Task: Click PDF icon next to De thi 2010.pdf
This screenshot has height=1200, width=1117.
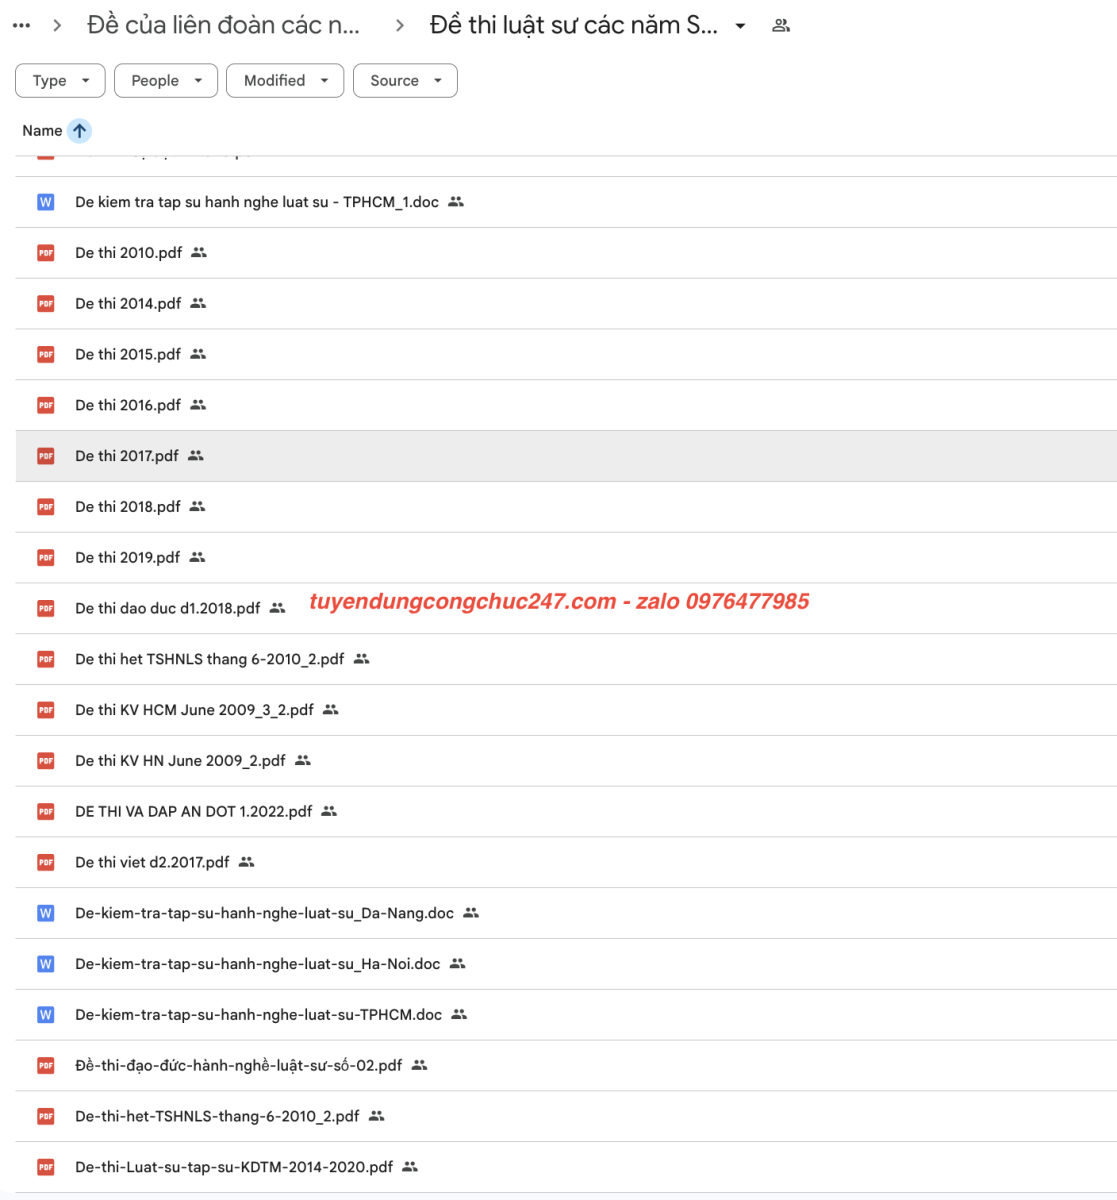Action: coord(46,253)
